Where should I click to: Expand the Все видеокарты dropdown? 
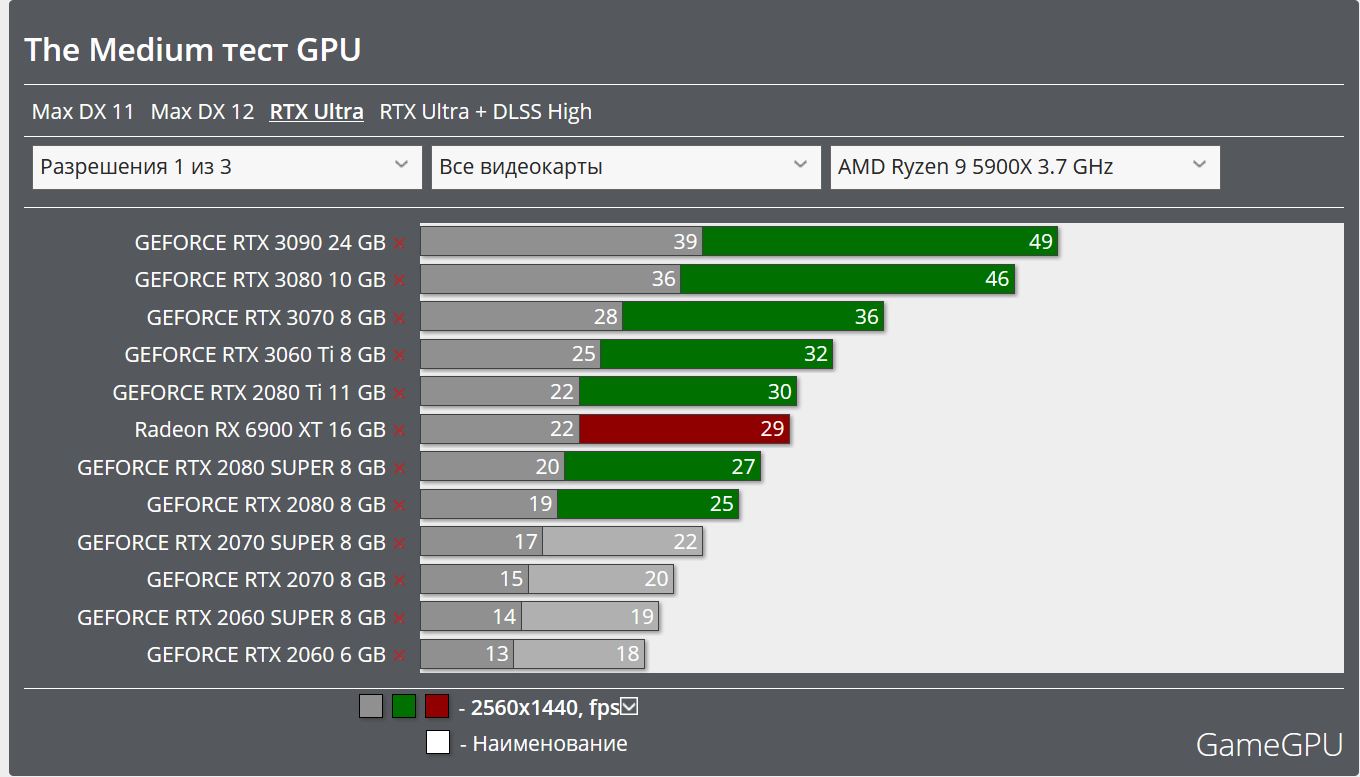[x=625, y=167]
